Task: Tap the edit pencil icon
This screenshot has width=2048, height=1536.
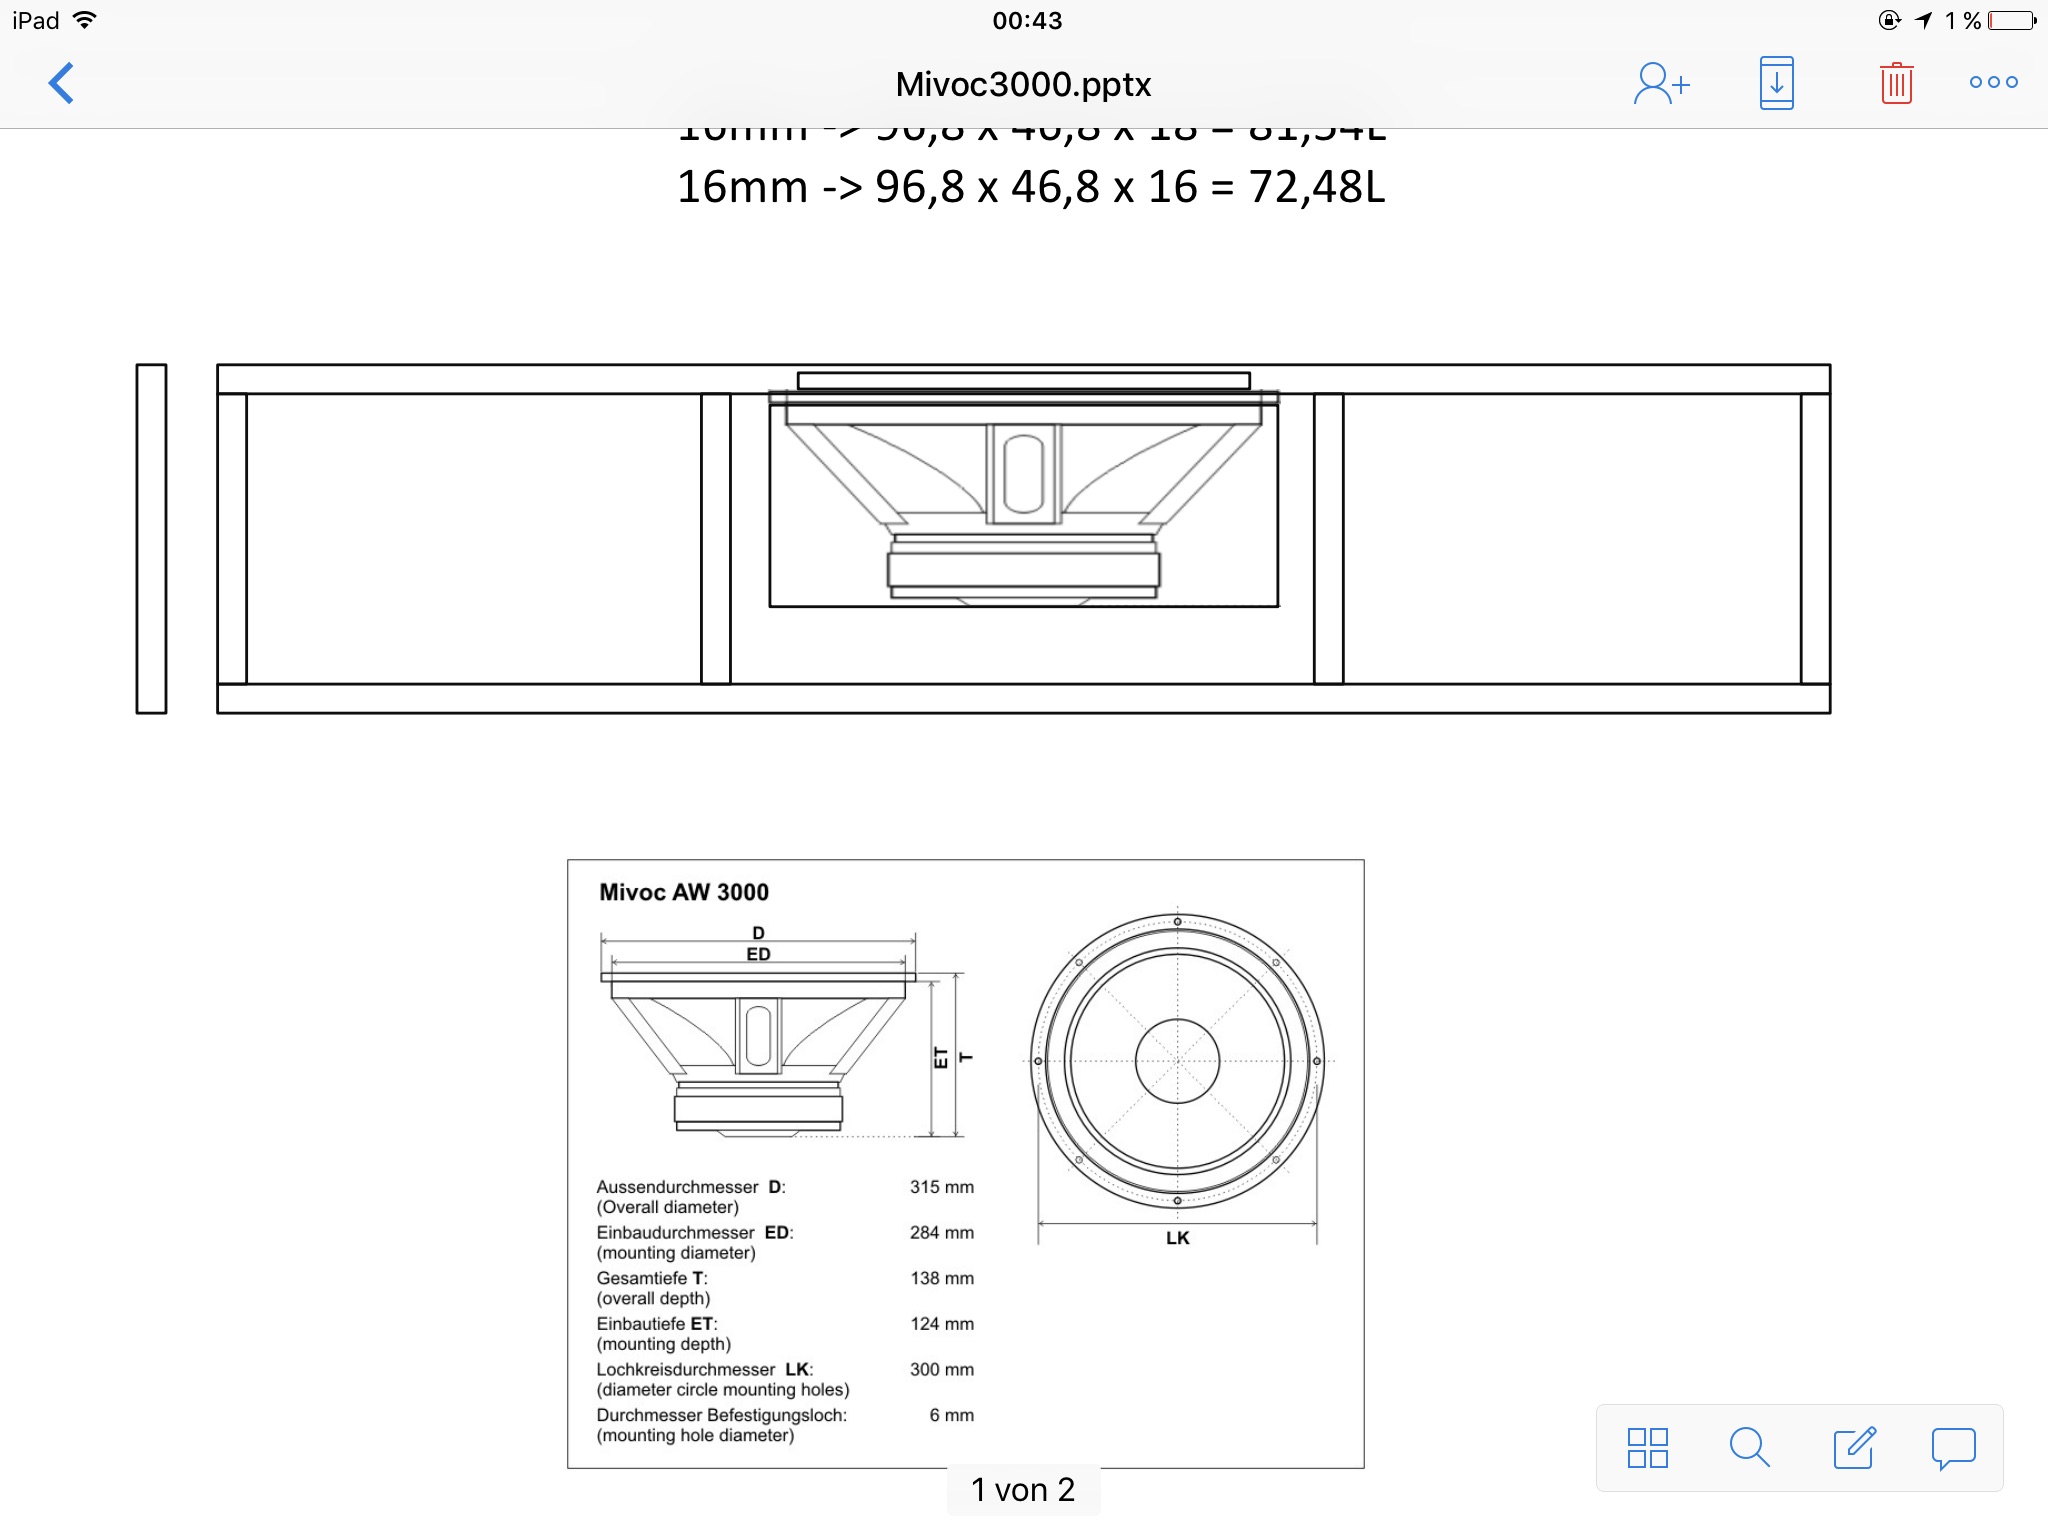Action: point(1853,1447)
